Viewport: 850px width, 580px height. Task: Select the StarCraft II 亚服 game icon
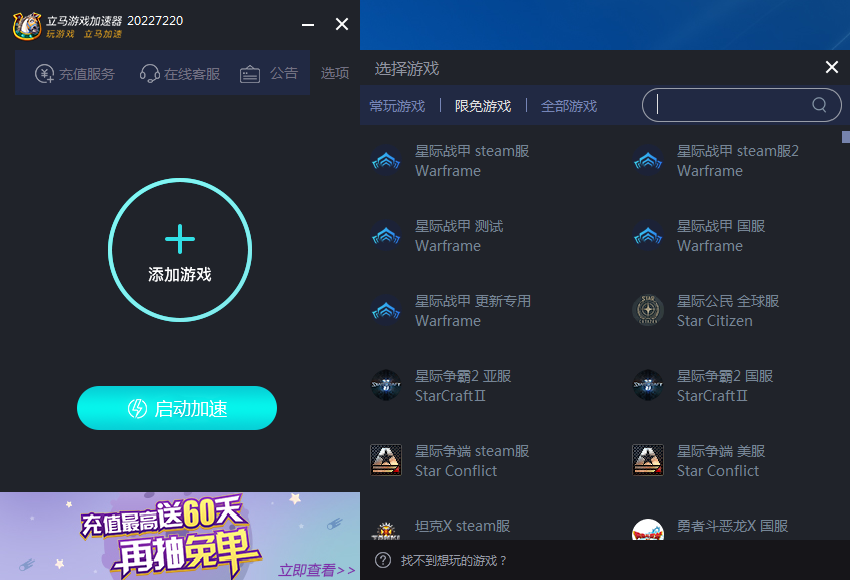click(387, 385)
